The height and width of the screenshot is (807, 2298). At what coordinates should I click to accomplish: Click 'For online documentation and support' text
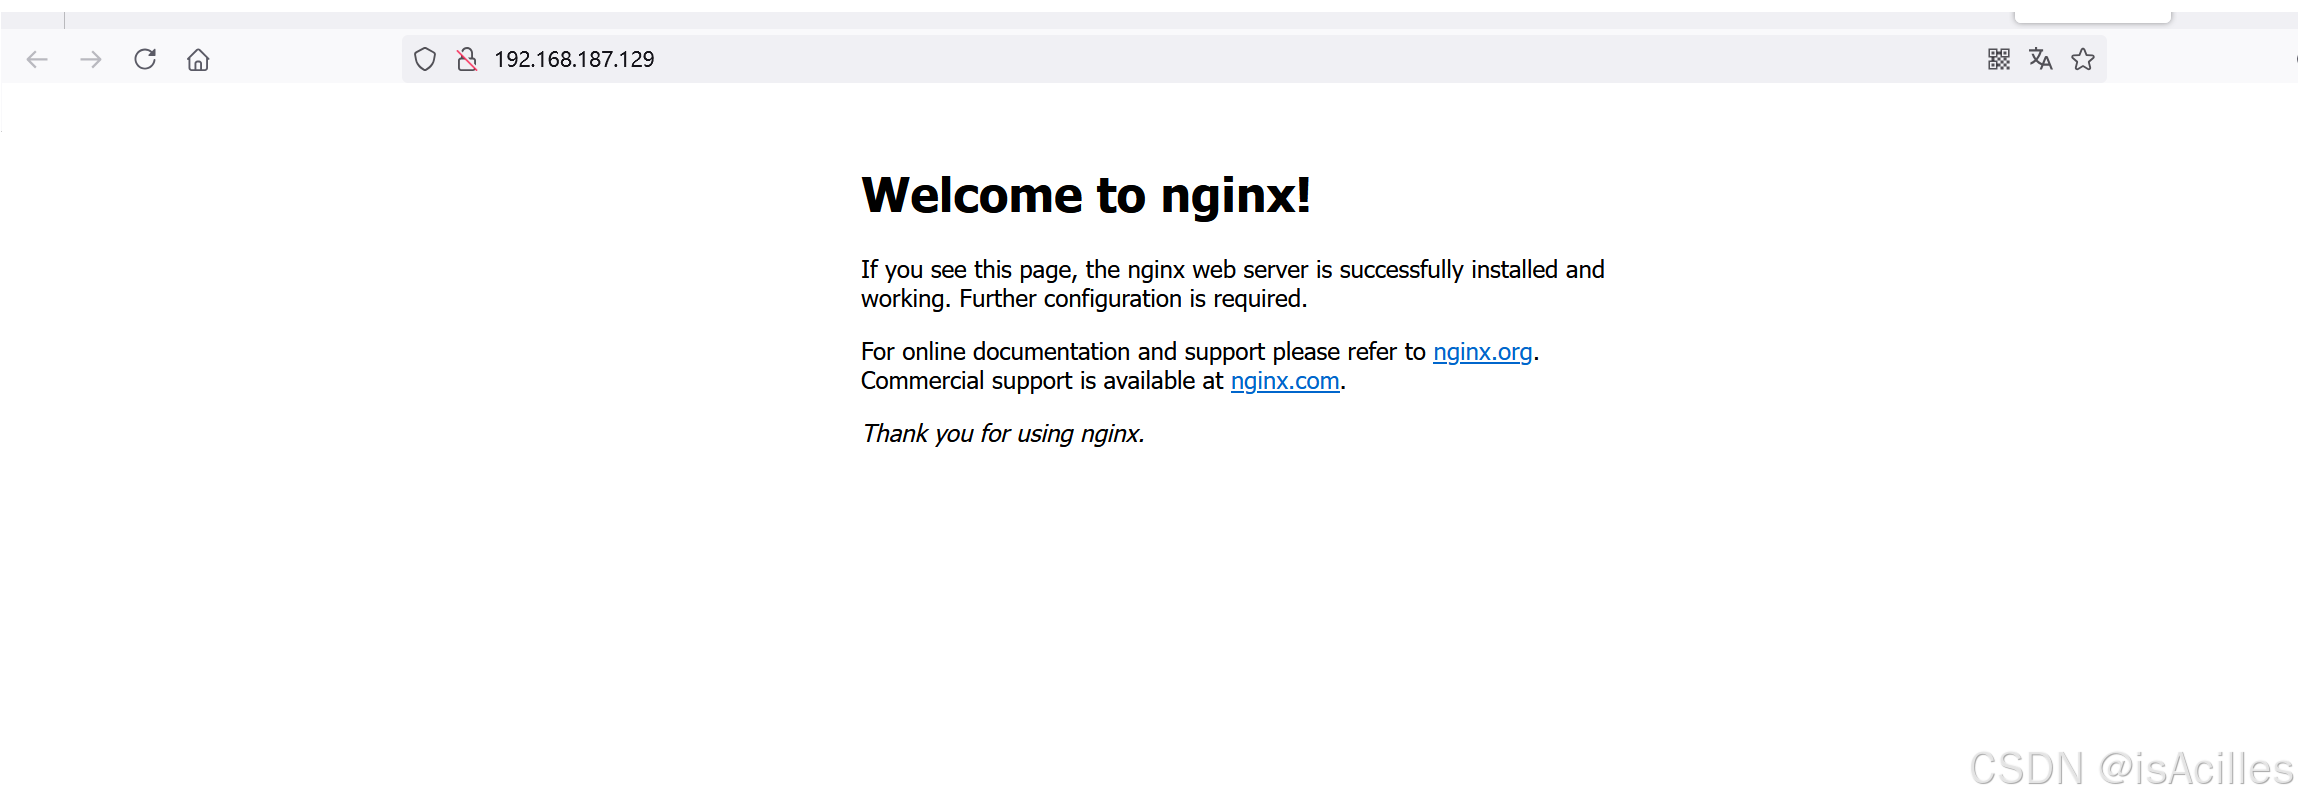tap(1063, 352)
